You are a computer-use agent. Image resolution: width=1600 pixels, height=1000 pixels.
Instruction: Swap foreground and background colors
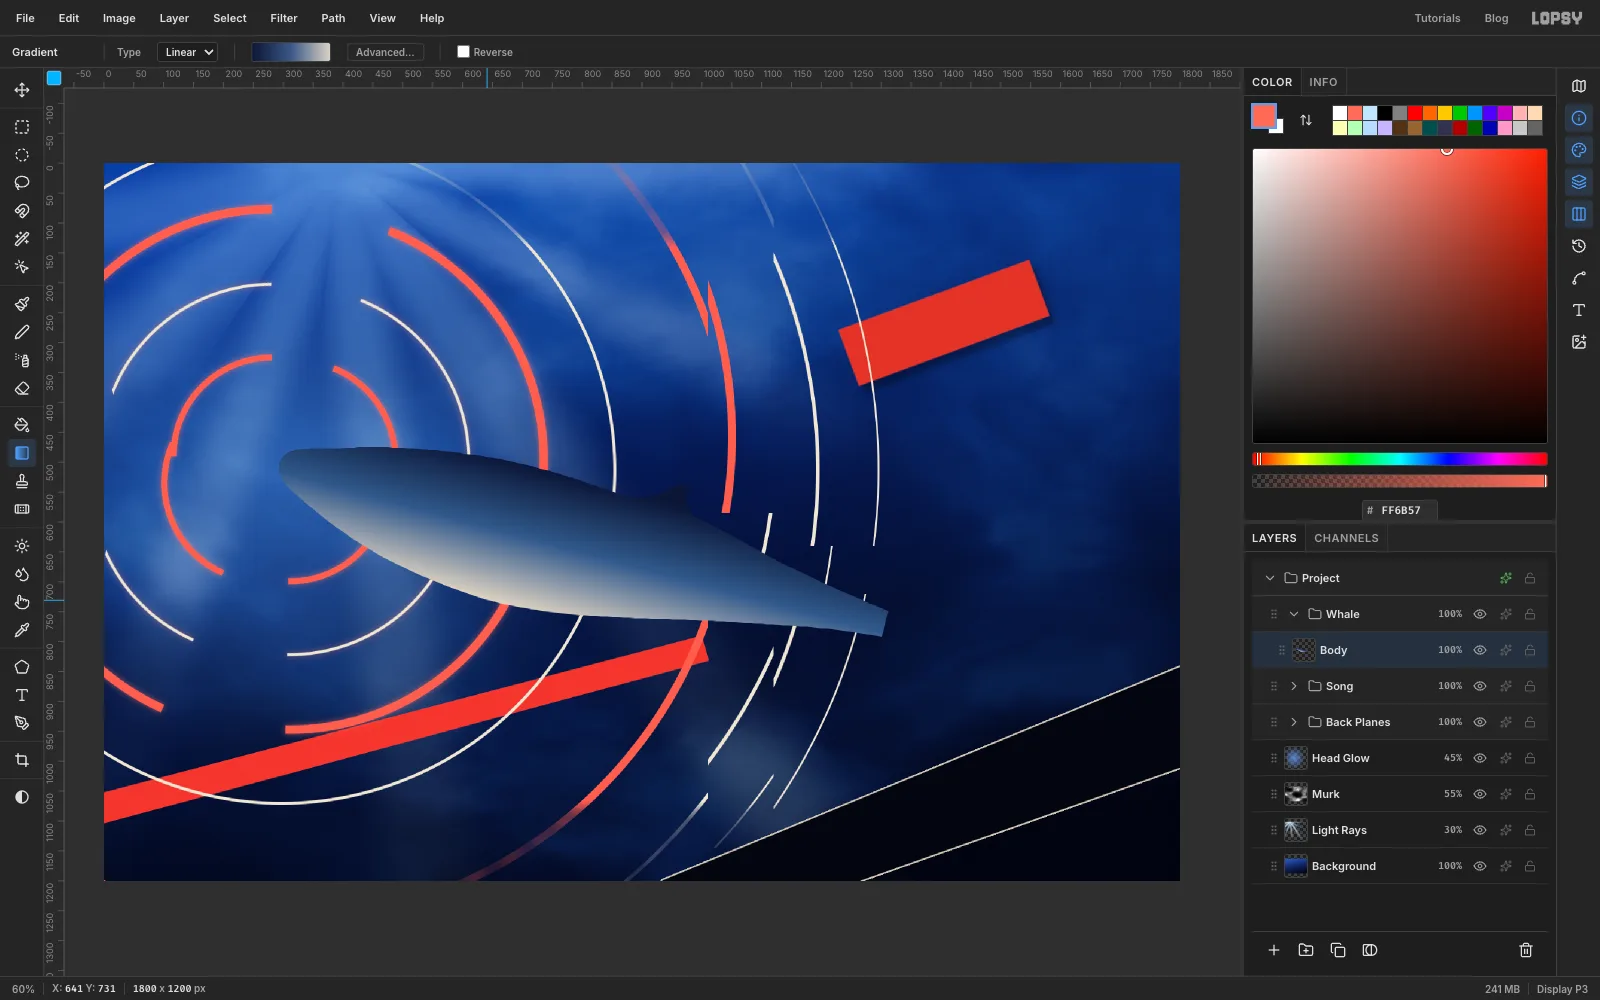(1306, 120)
